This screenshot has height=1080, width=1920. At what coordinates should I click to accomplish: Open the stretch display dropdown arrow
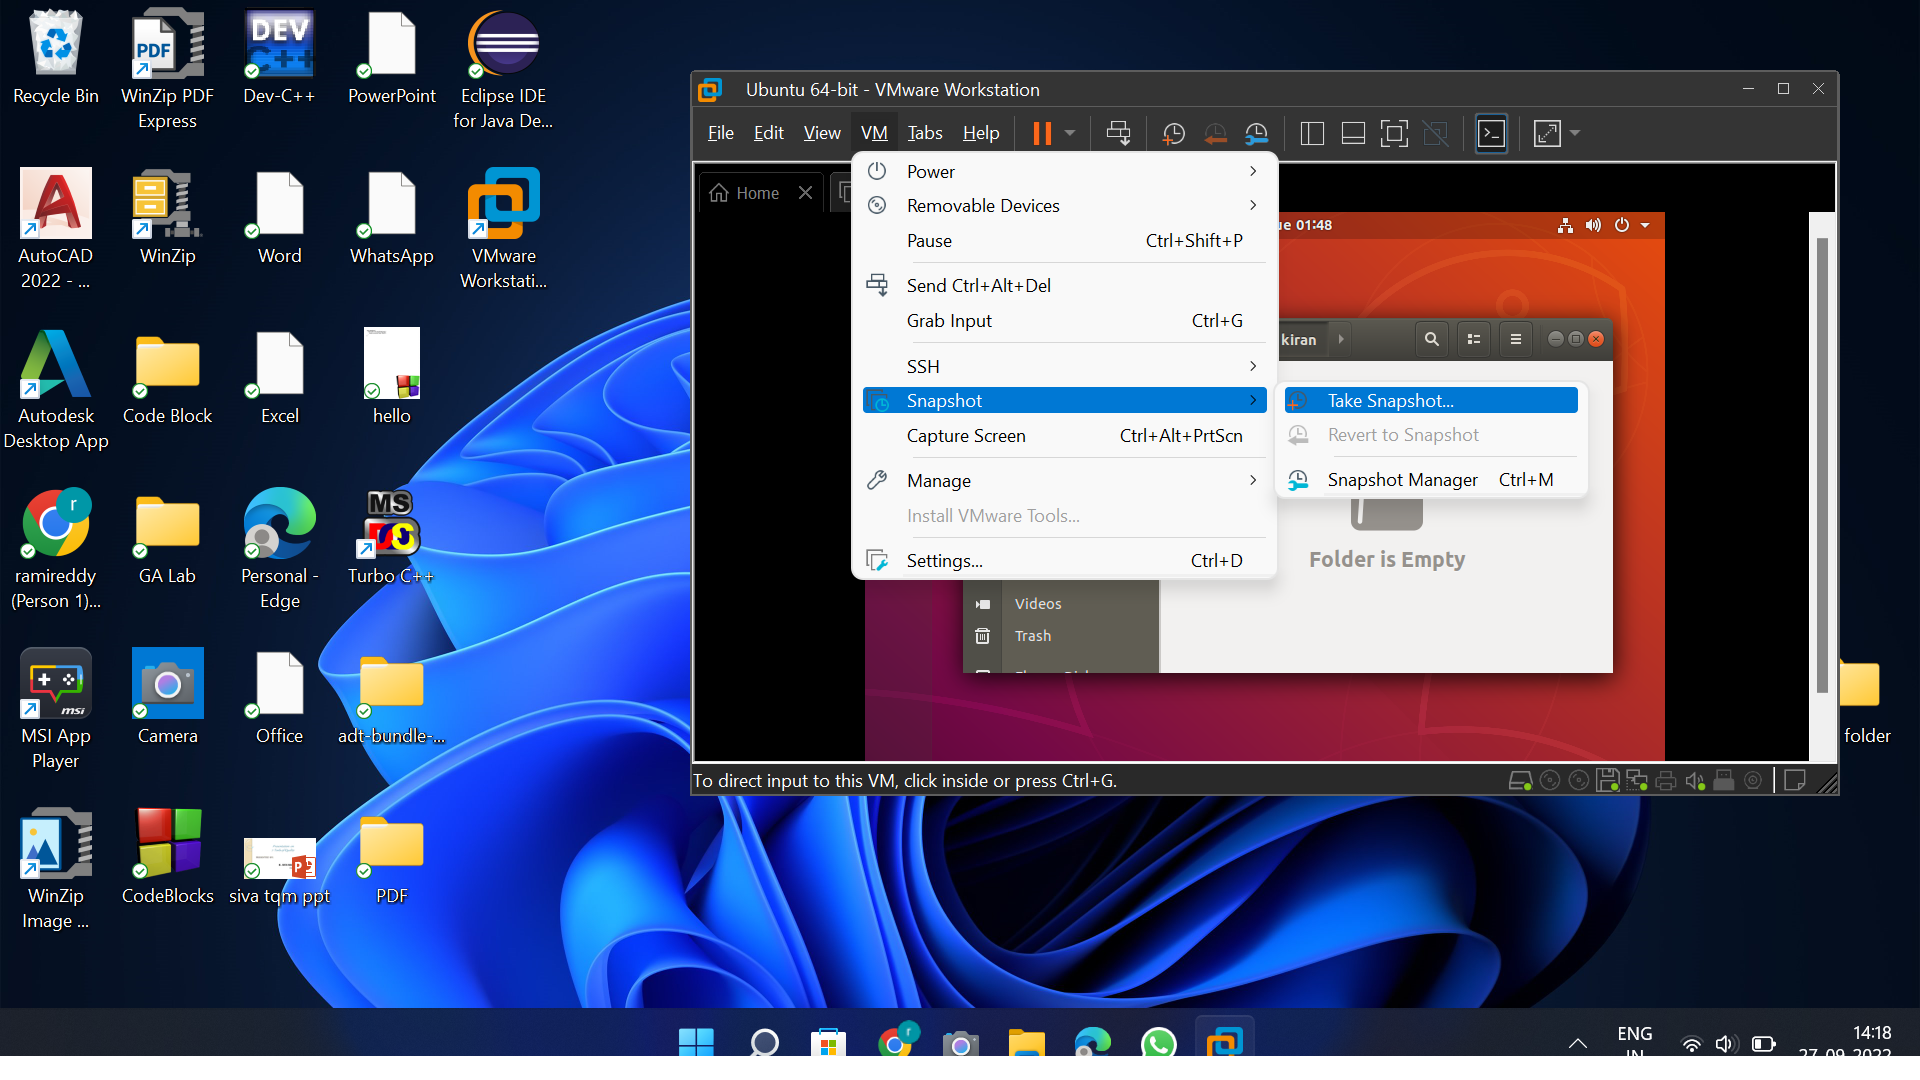1575,133
